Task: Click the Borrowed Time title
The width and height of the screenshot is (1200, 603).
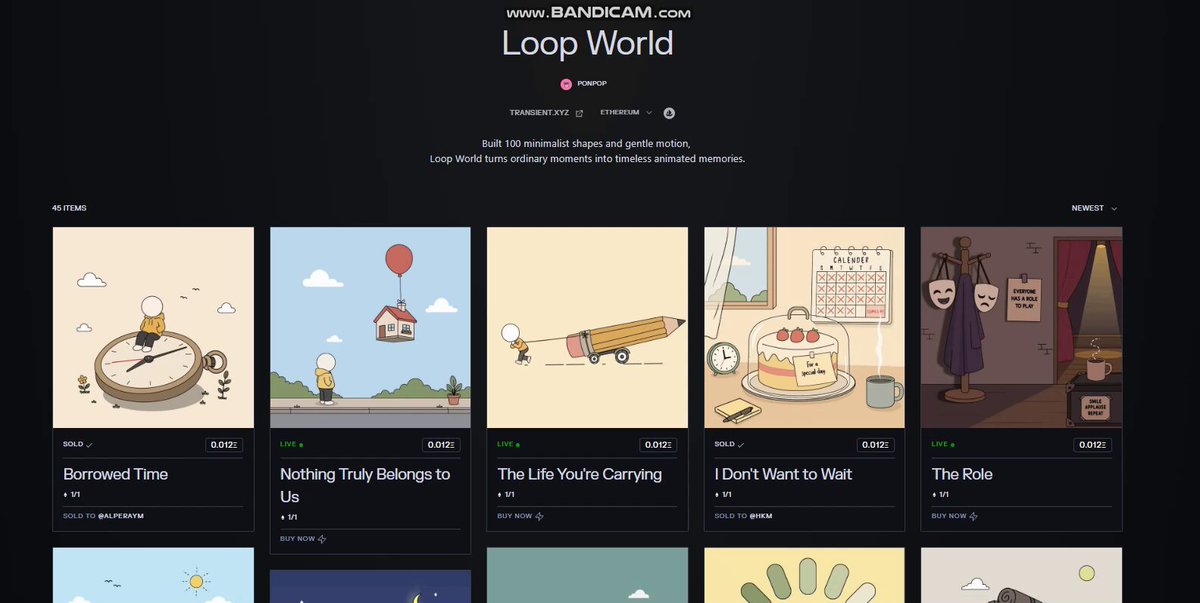Action: (x=116, y=474)
